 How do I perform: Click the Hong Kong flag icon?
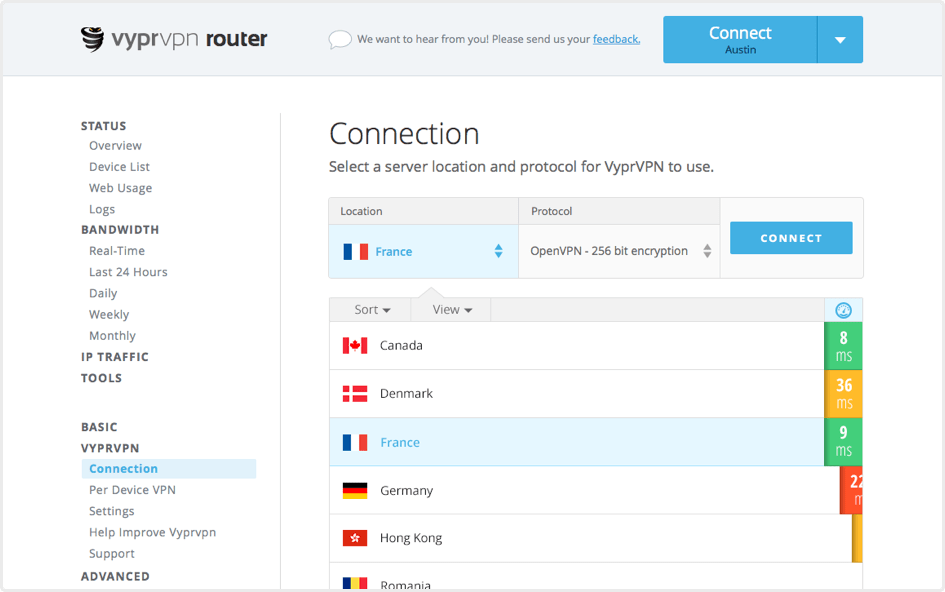[x=355, y=538]
